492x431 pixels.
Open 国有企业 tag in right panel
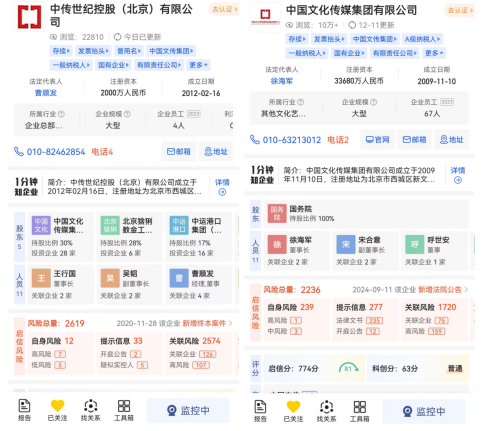click(x=349, y=53)
